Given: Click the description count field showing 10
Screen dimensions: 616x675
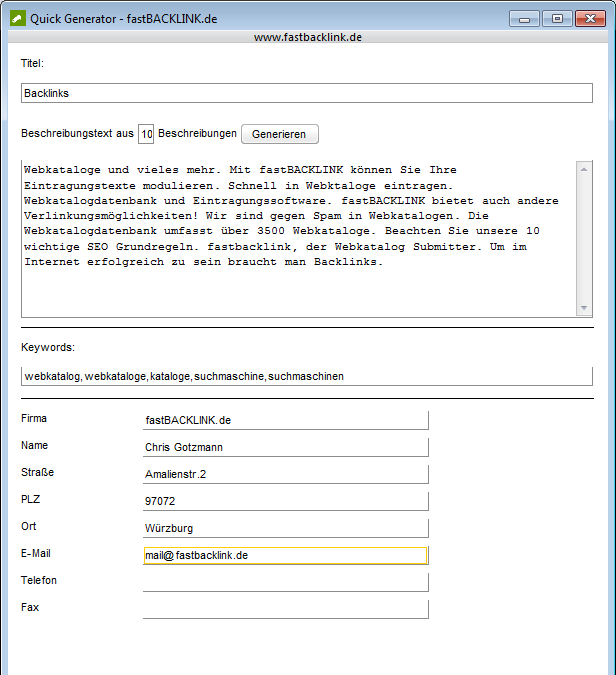Looking at the screenshot, I should click(146, 134).
